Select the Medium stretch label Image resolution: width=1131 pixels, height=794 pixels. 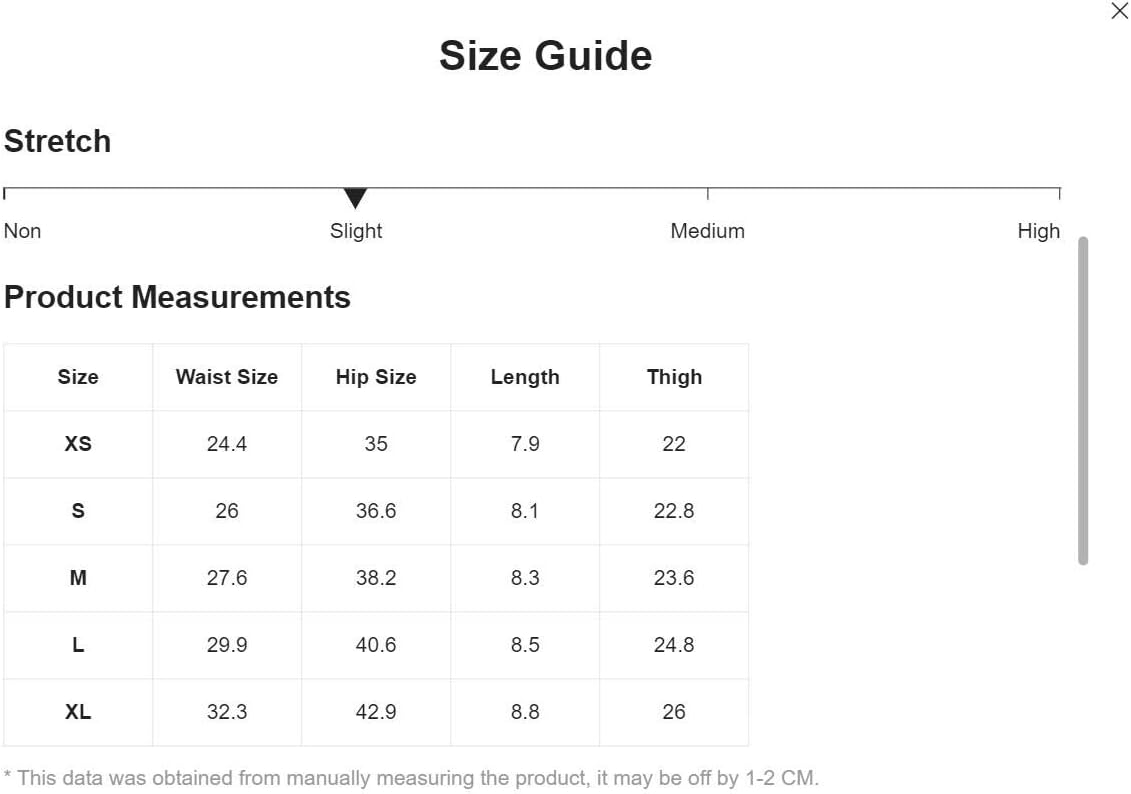pos(707,231)
